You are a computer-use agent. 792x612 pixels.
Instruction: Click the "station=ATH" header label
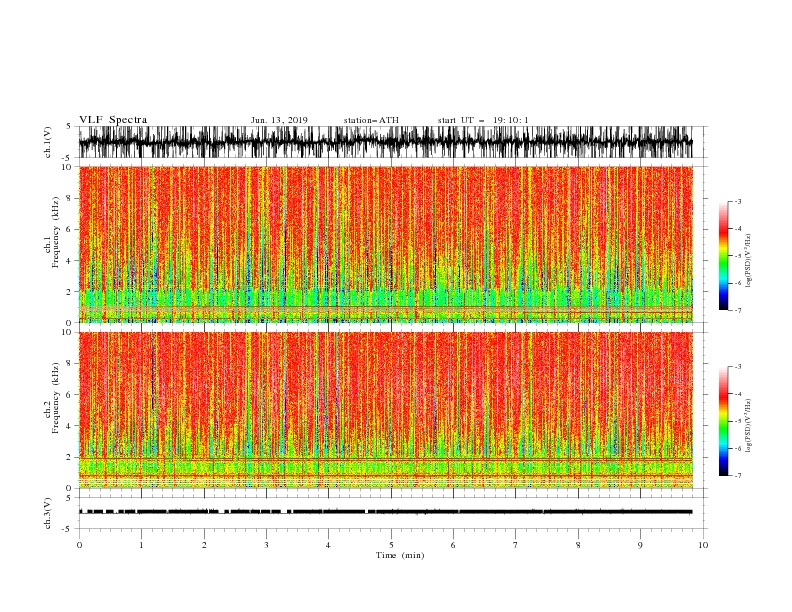click(x=371, y=120)
